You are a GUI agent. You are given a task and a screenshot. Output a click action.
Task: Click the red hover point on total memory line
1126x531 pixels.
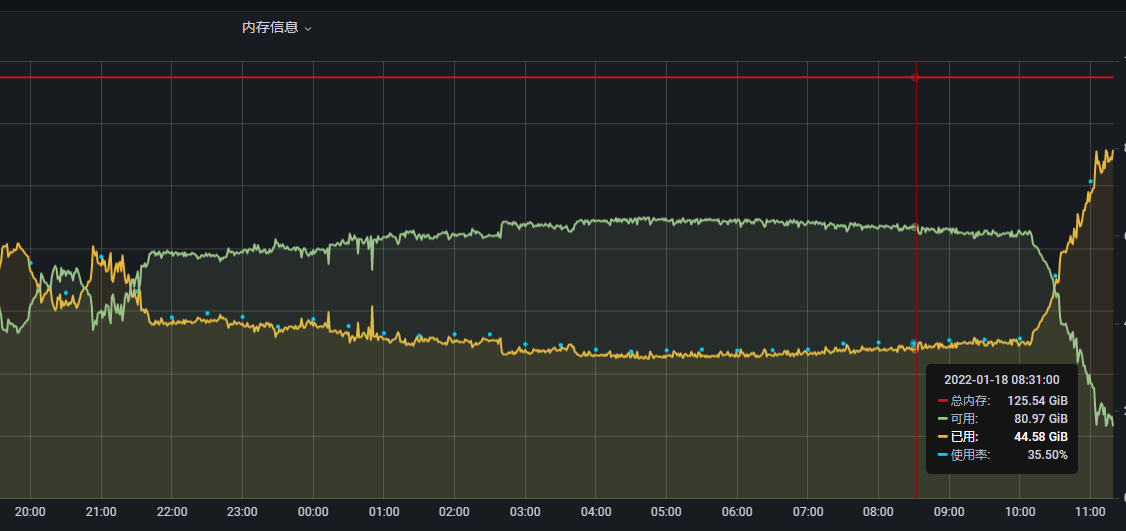click(x=915, y=77)
